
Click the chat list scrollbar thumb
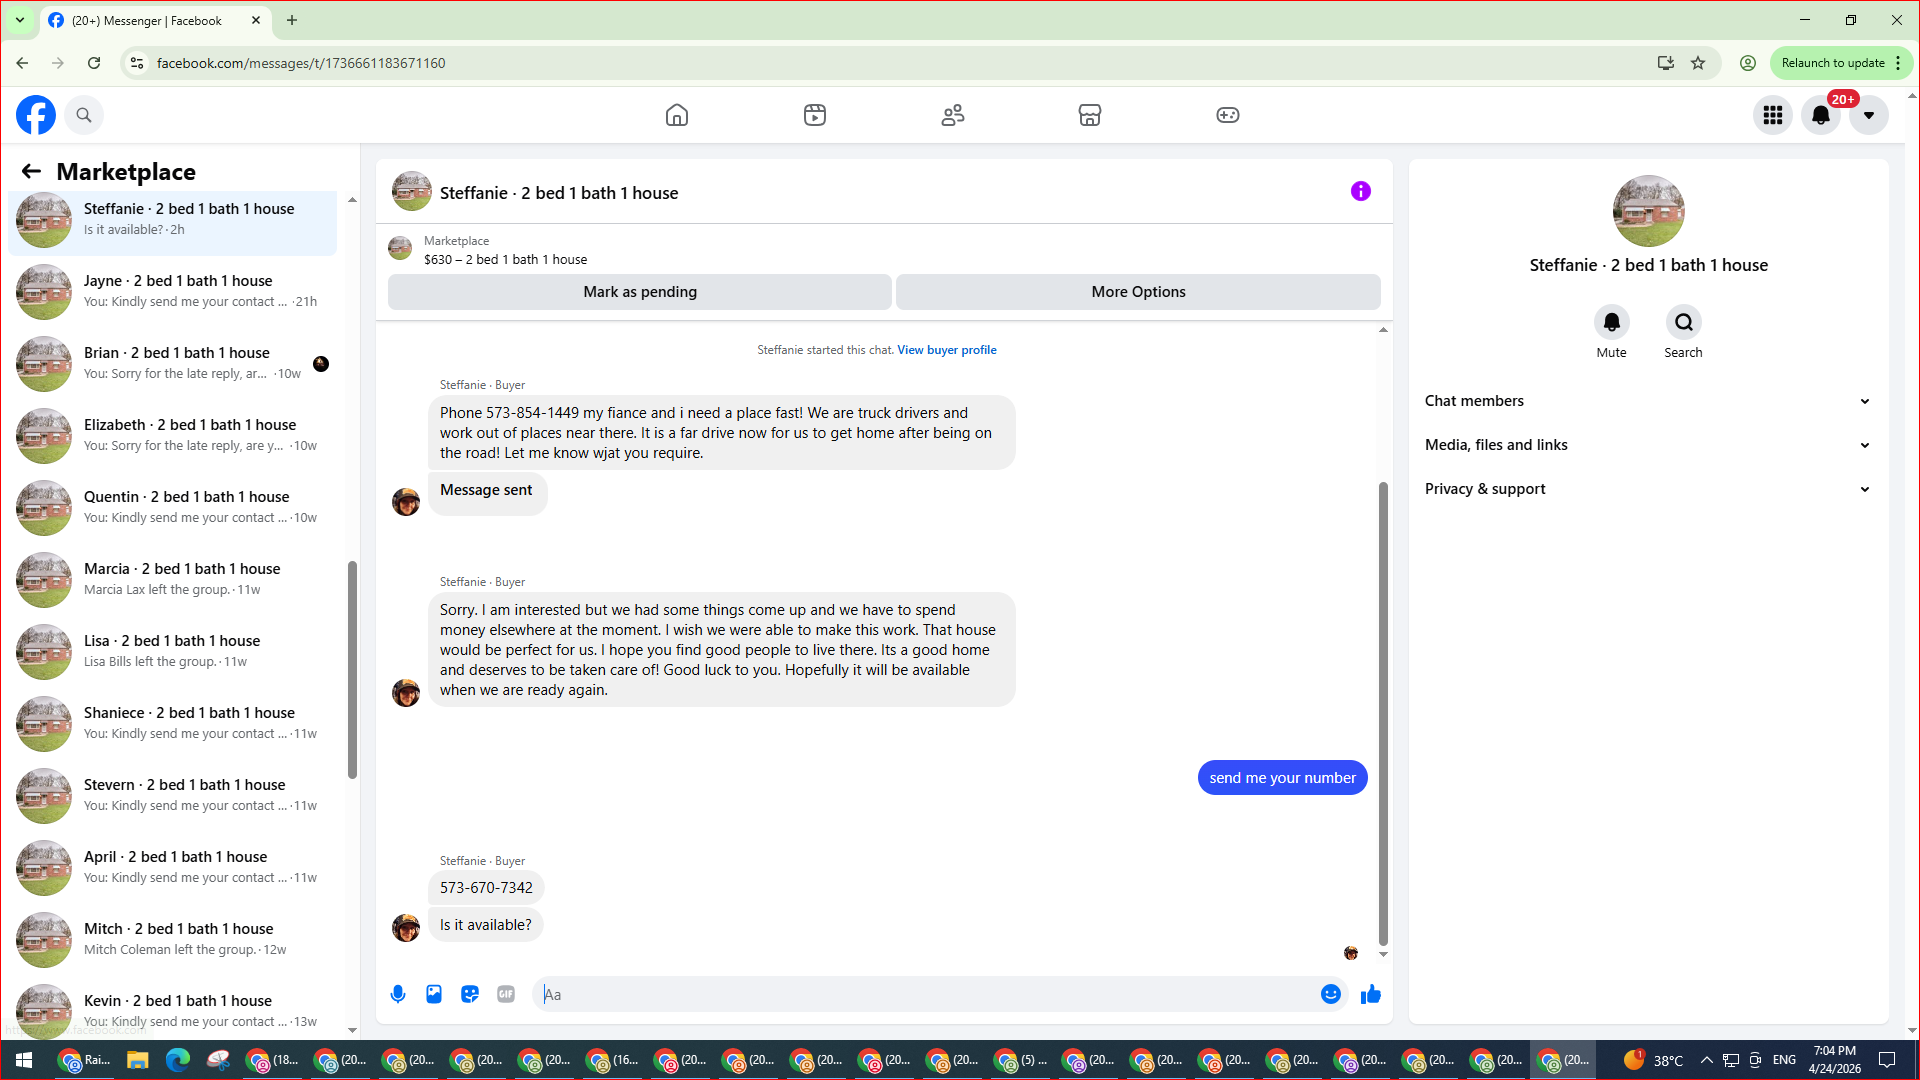pos(352,669)
